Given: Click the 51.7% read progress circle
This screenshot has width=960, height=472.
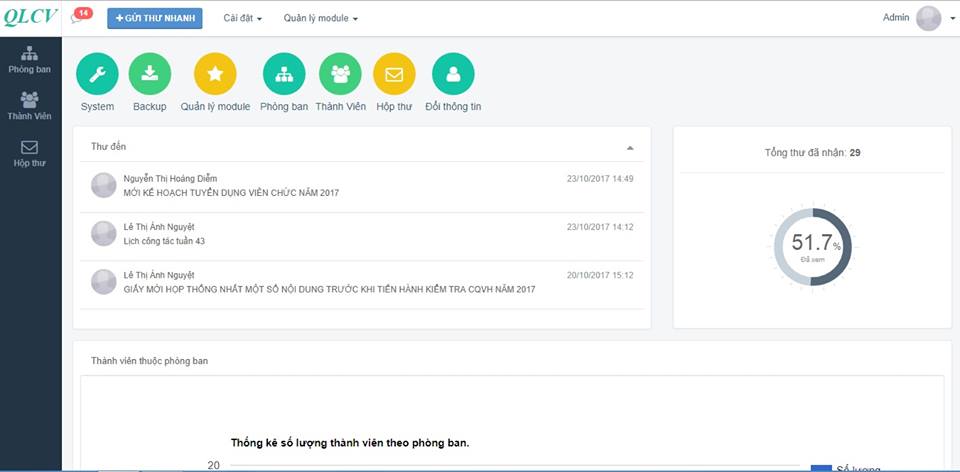Looking at the screenshot, I should point(812,246).
